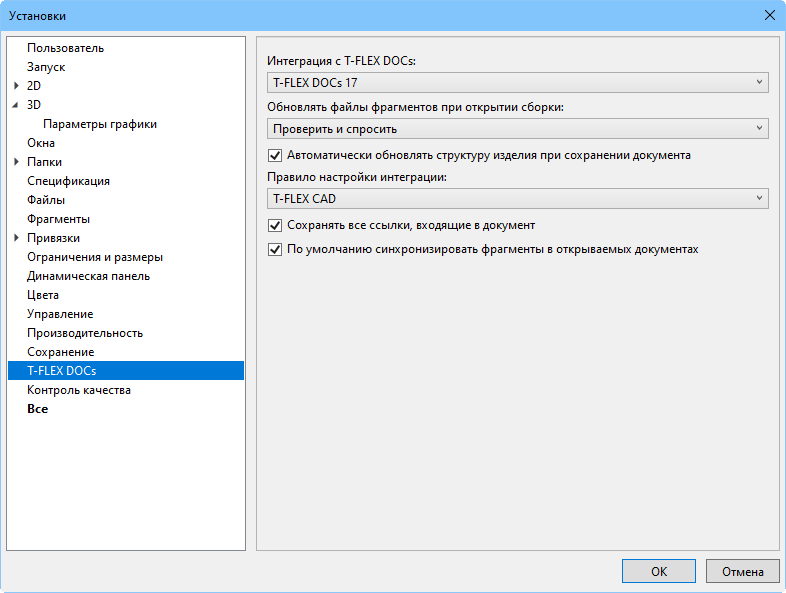This screenshot has height=593, width=786.
Task: Open the Правило настройки интеграции dropdown
Action: [x=517, y=199]
